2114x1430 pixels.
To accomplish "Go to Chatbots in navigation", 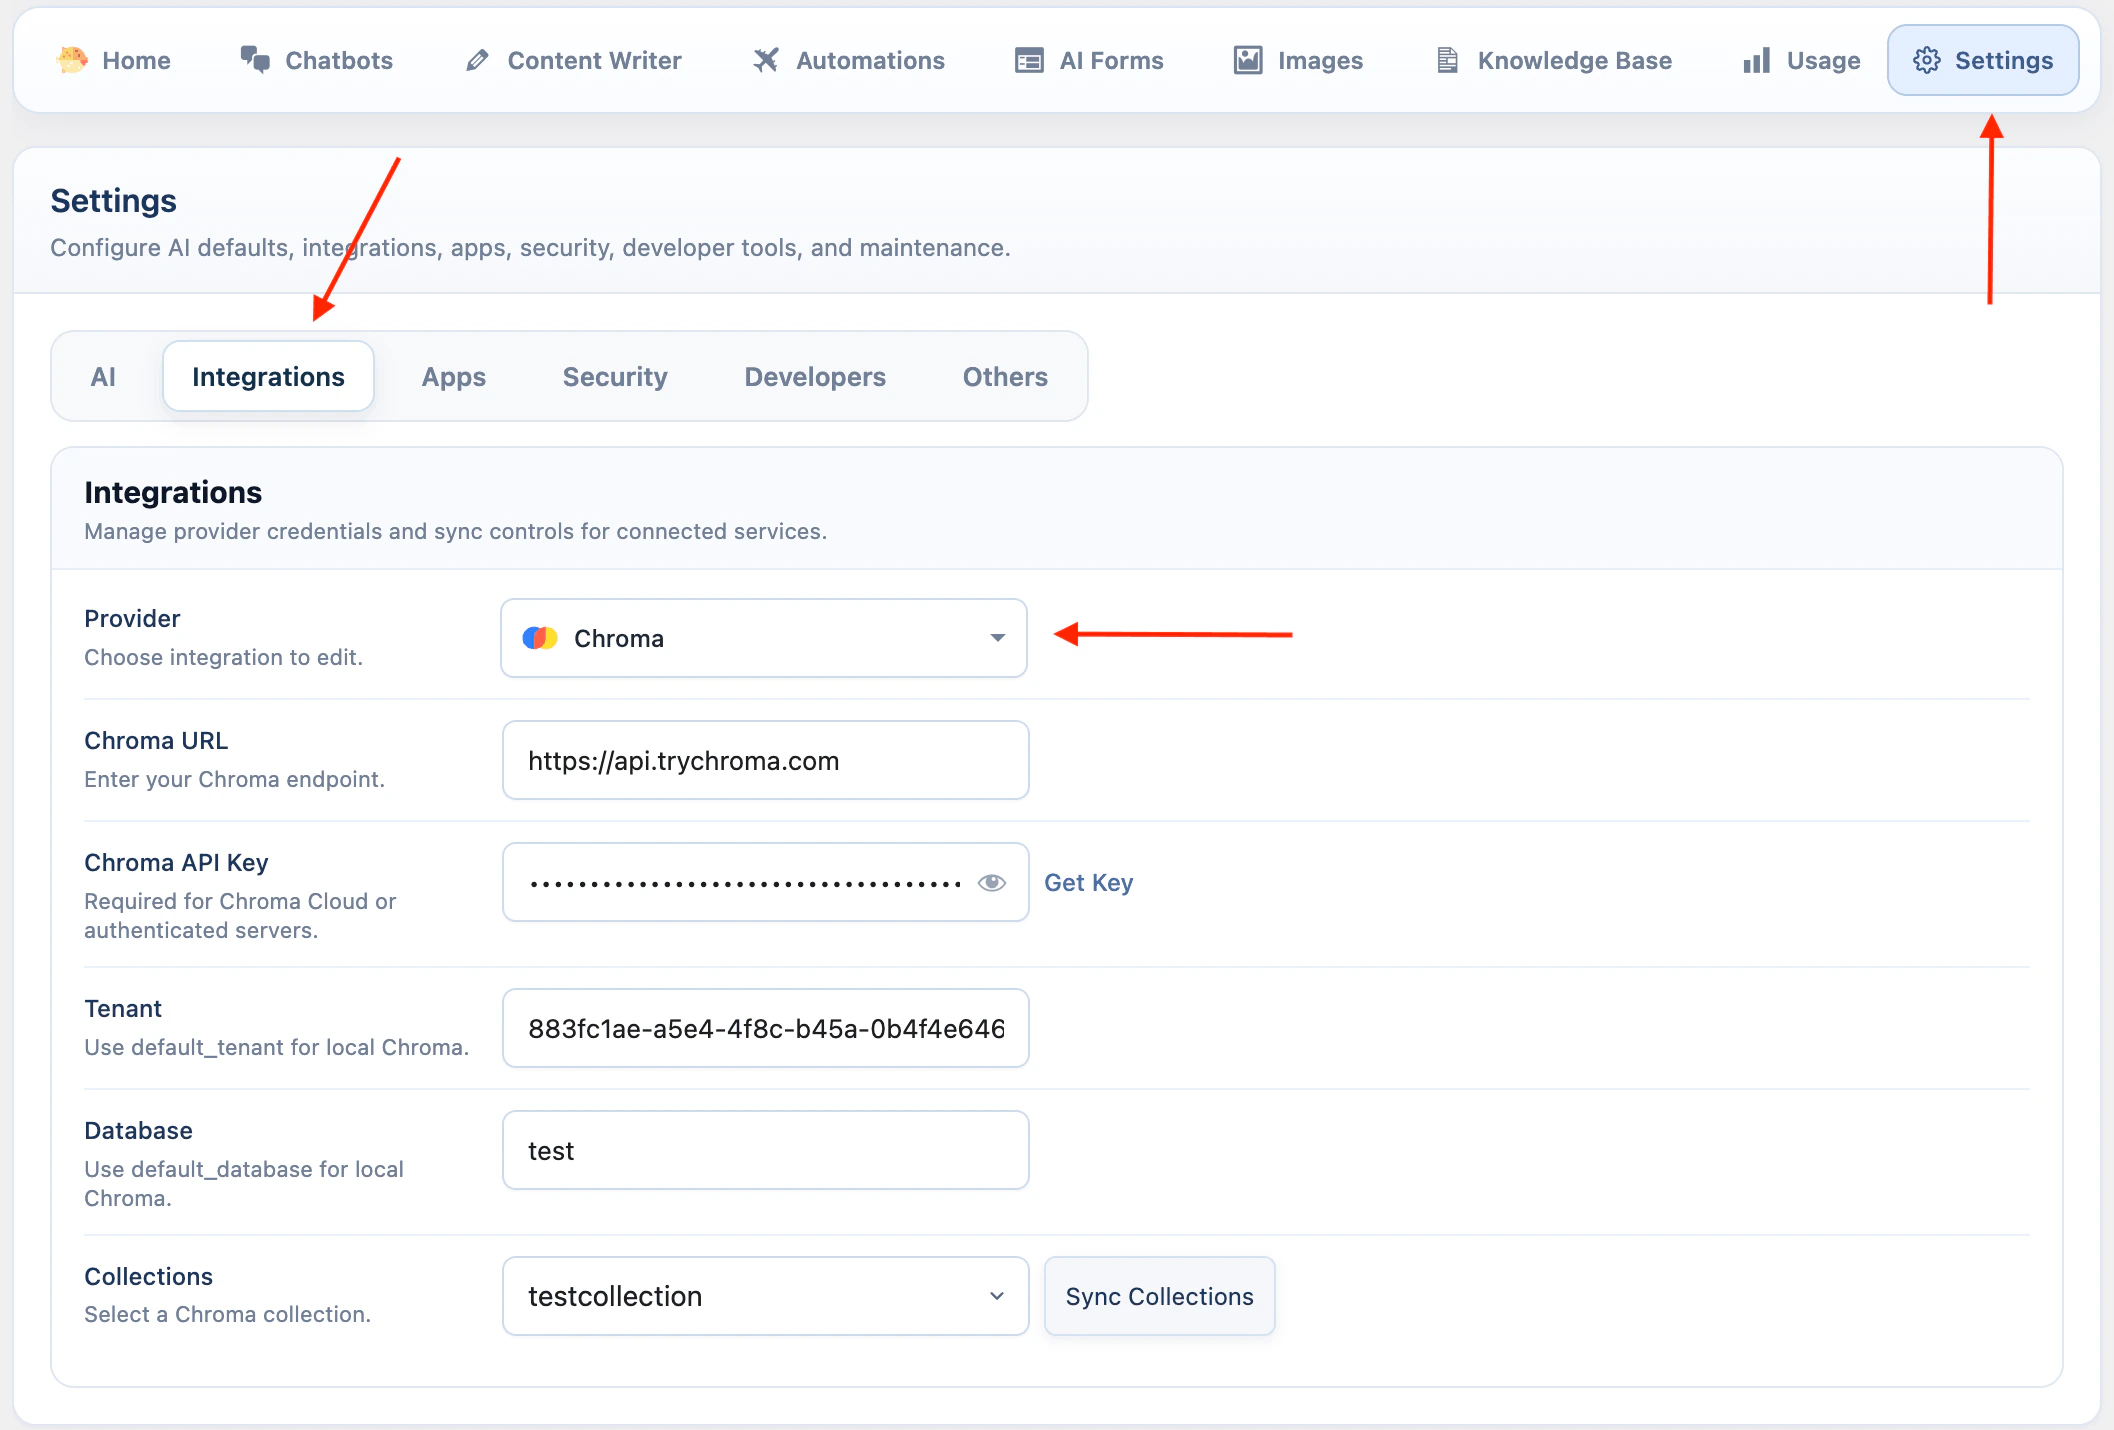I will [317, 60].
